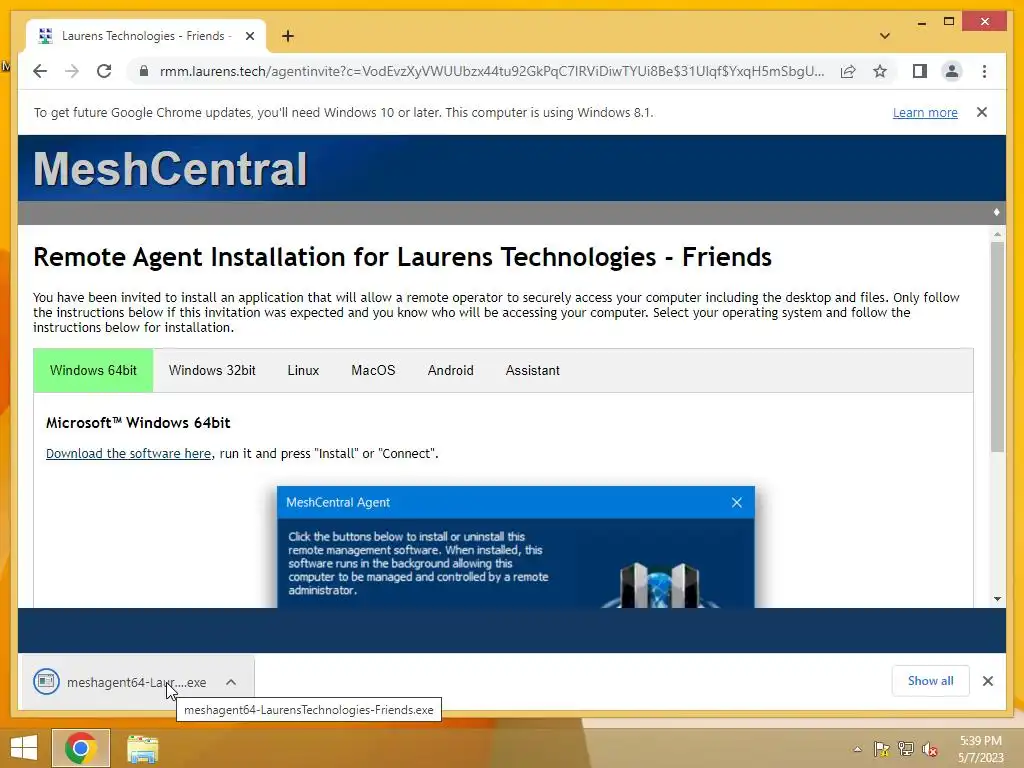Screen dimensions: 1024x768
Task: Expand the download item options chevron
Action: point(231,682)
